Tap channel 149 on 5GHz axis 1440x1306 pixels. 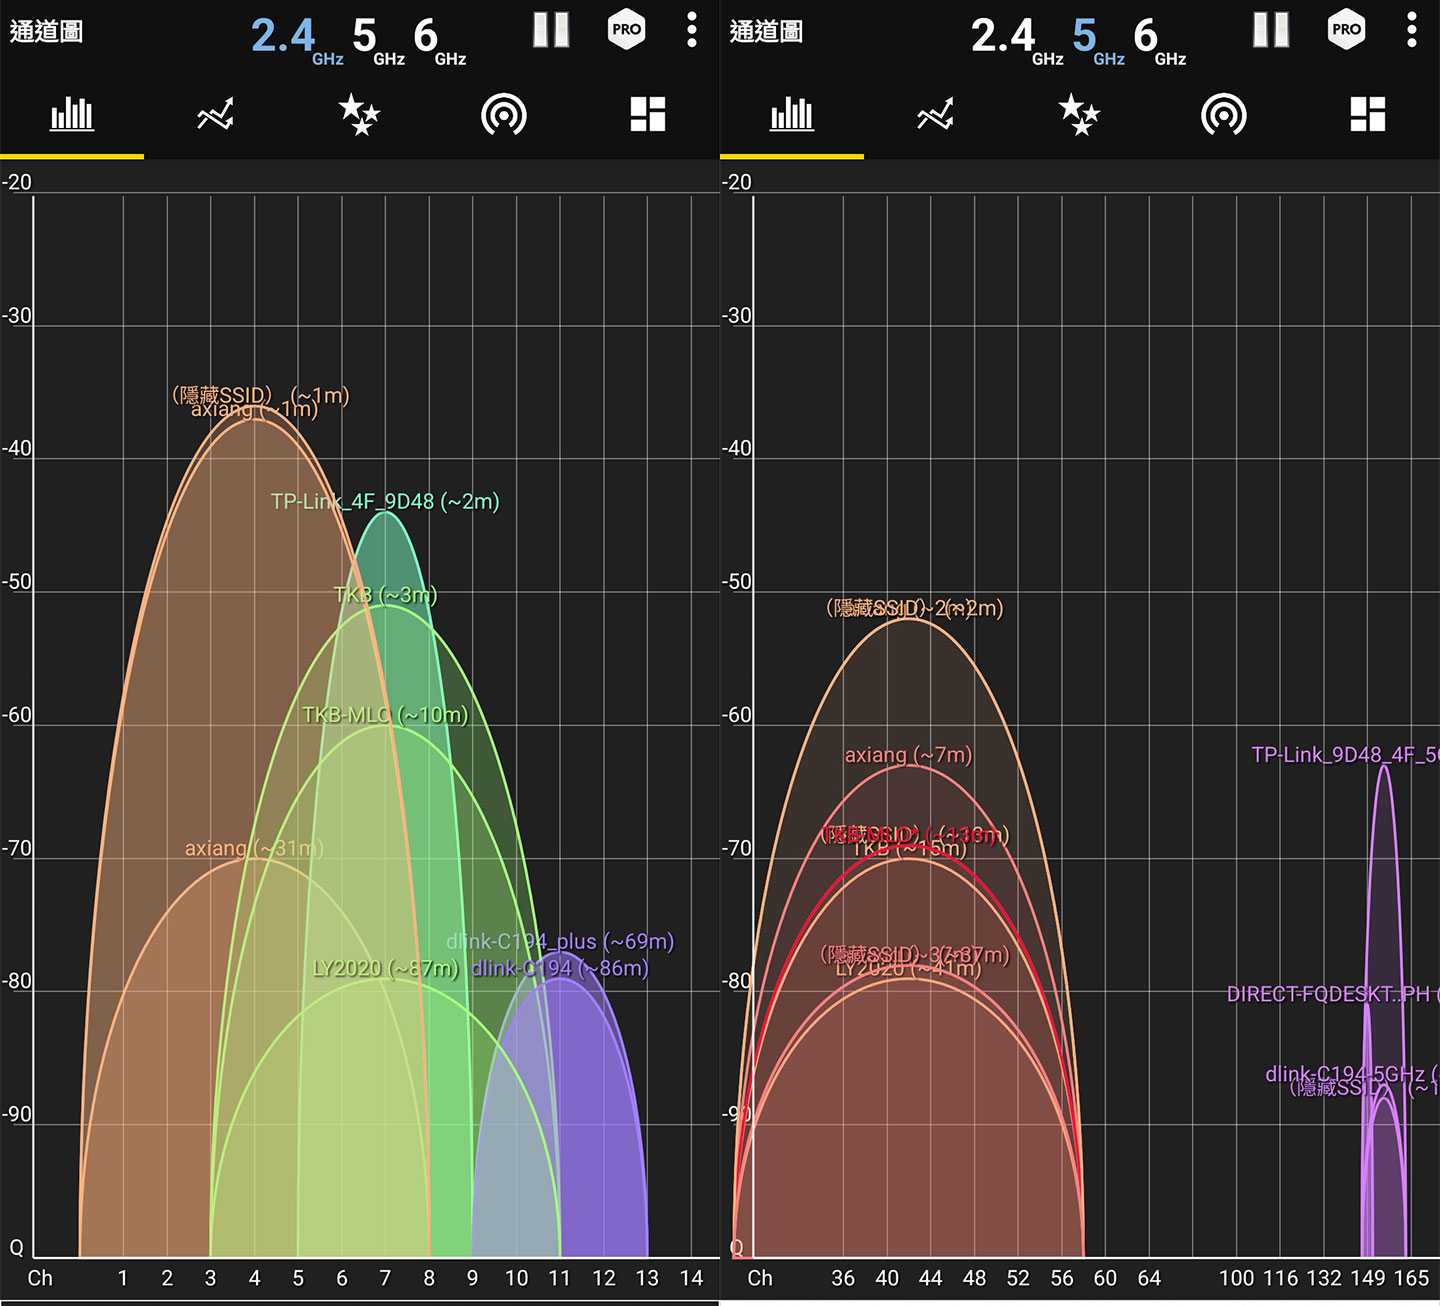(1368, 1278)
